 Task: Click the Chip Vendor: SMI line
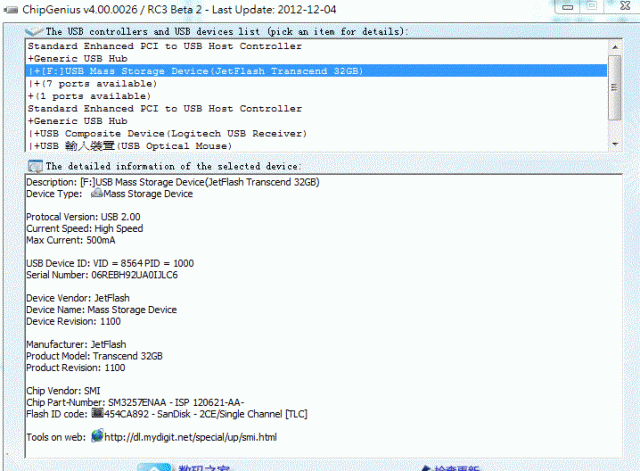(63, 391)
